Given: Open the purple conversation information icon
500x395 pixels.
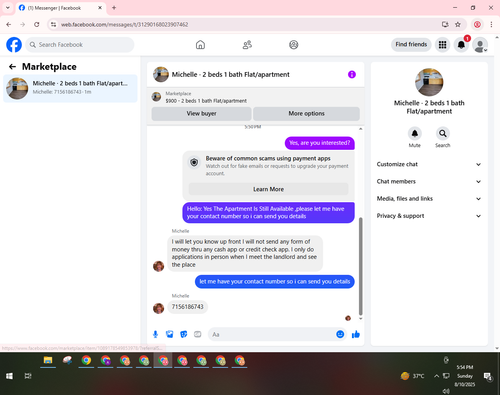Looking at the screenshot, I should click(352, 74).
